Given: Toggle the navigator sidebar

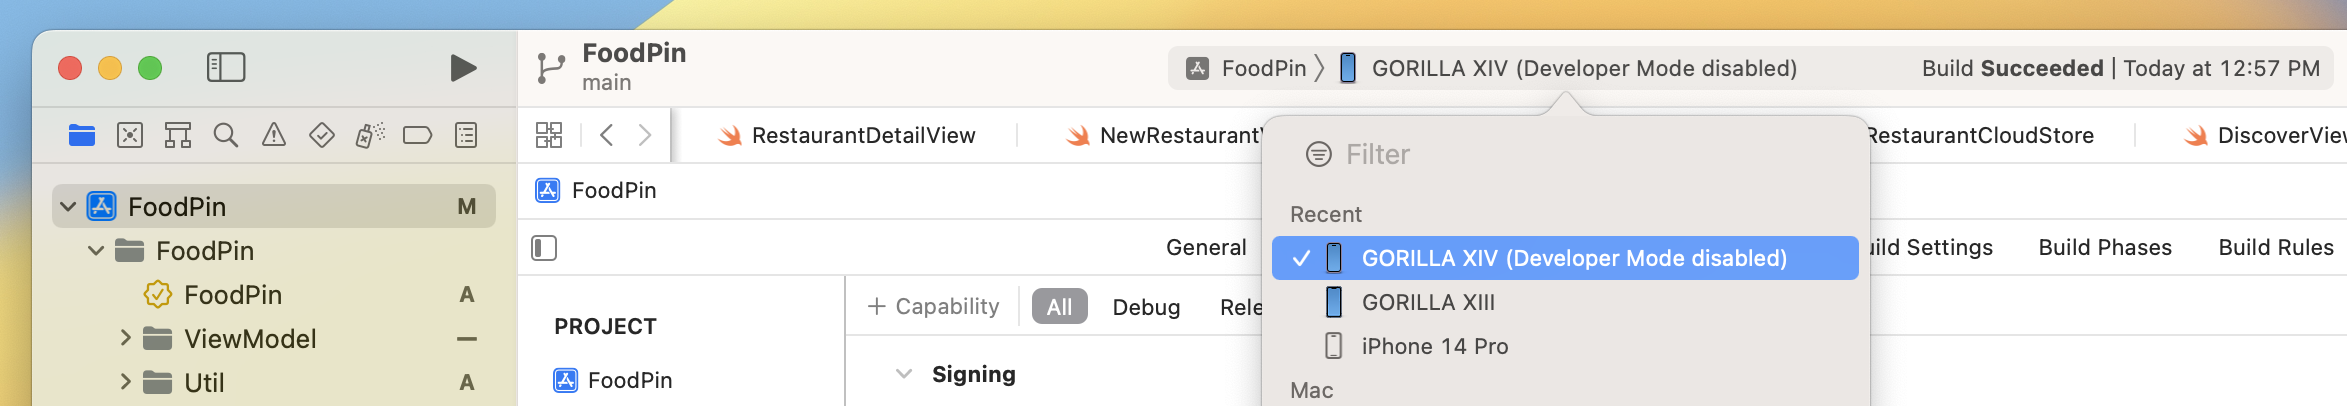Looking at the screenshot, I should click(226, 68).
